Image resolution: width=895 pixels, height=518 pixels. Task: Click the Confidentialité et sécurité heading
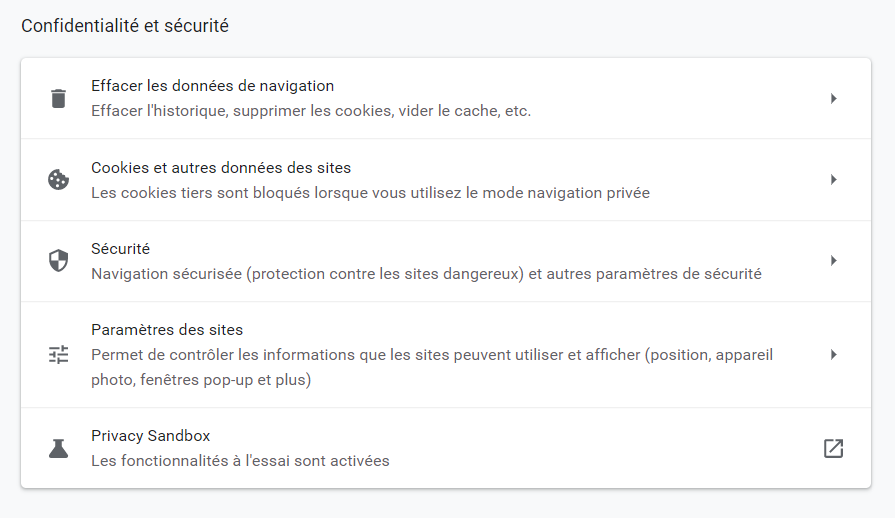click(x=125, y=26)
